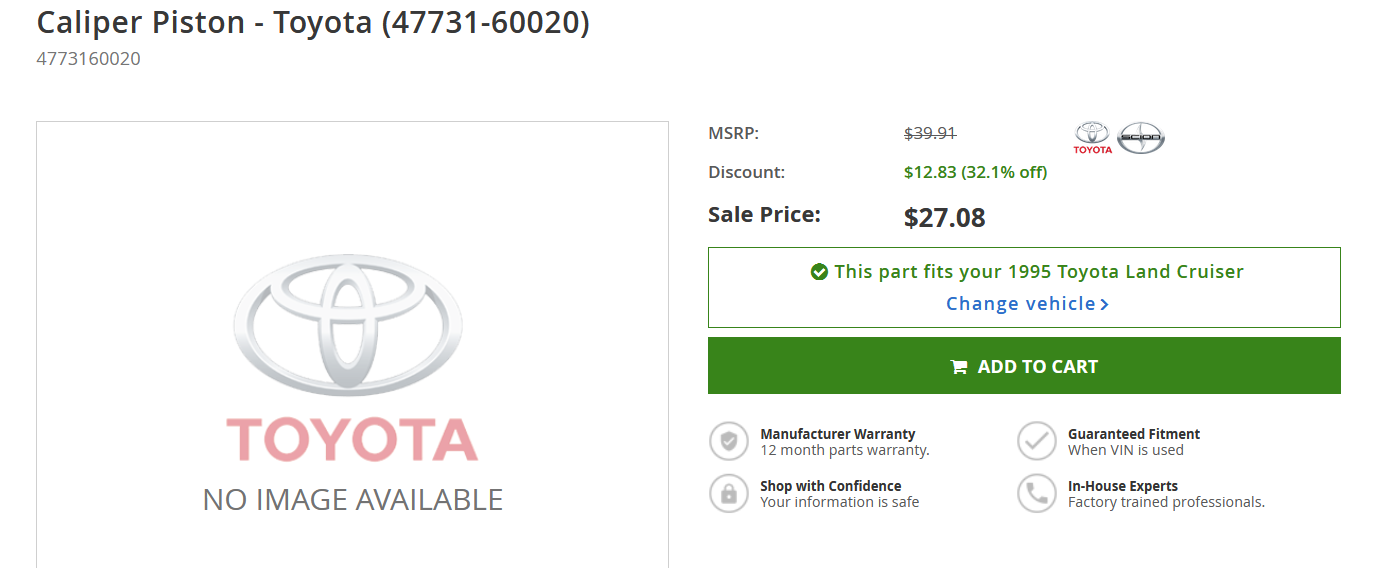Click the padlock Shop with Confidence icon
The height and width of the screenshot is (568, 1392).
(x=729, y=493)
